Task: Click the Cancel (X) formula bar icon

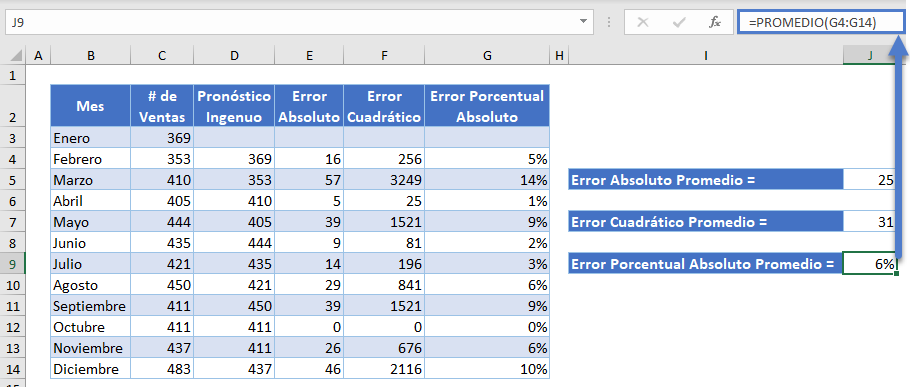Action: (x=642, y=23)
